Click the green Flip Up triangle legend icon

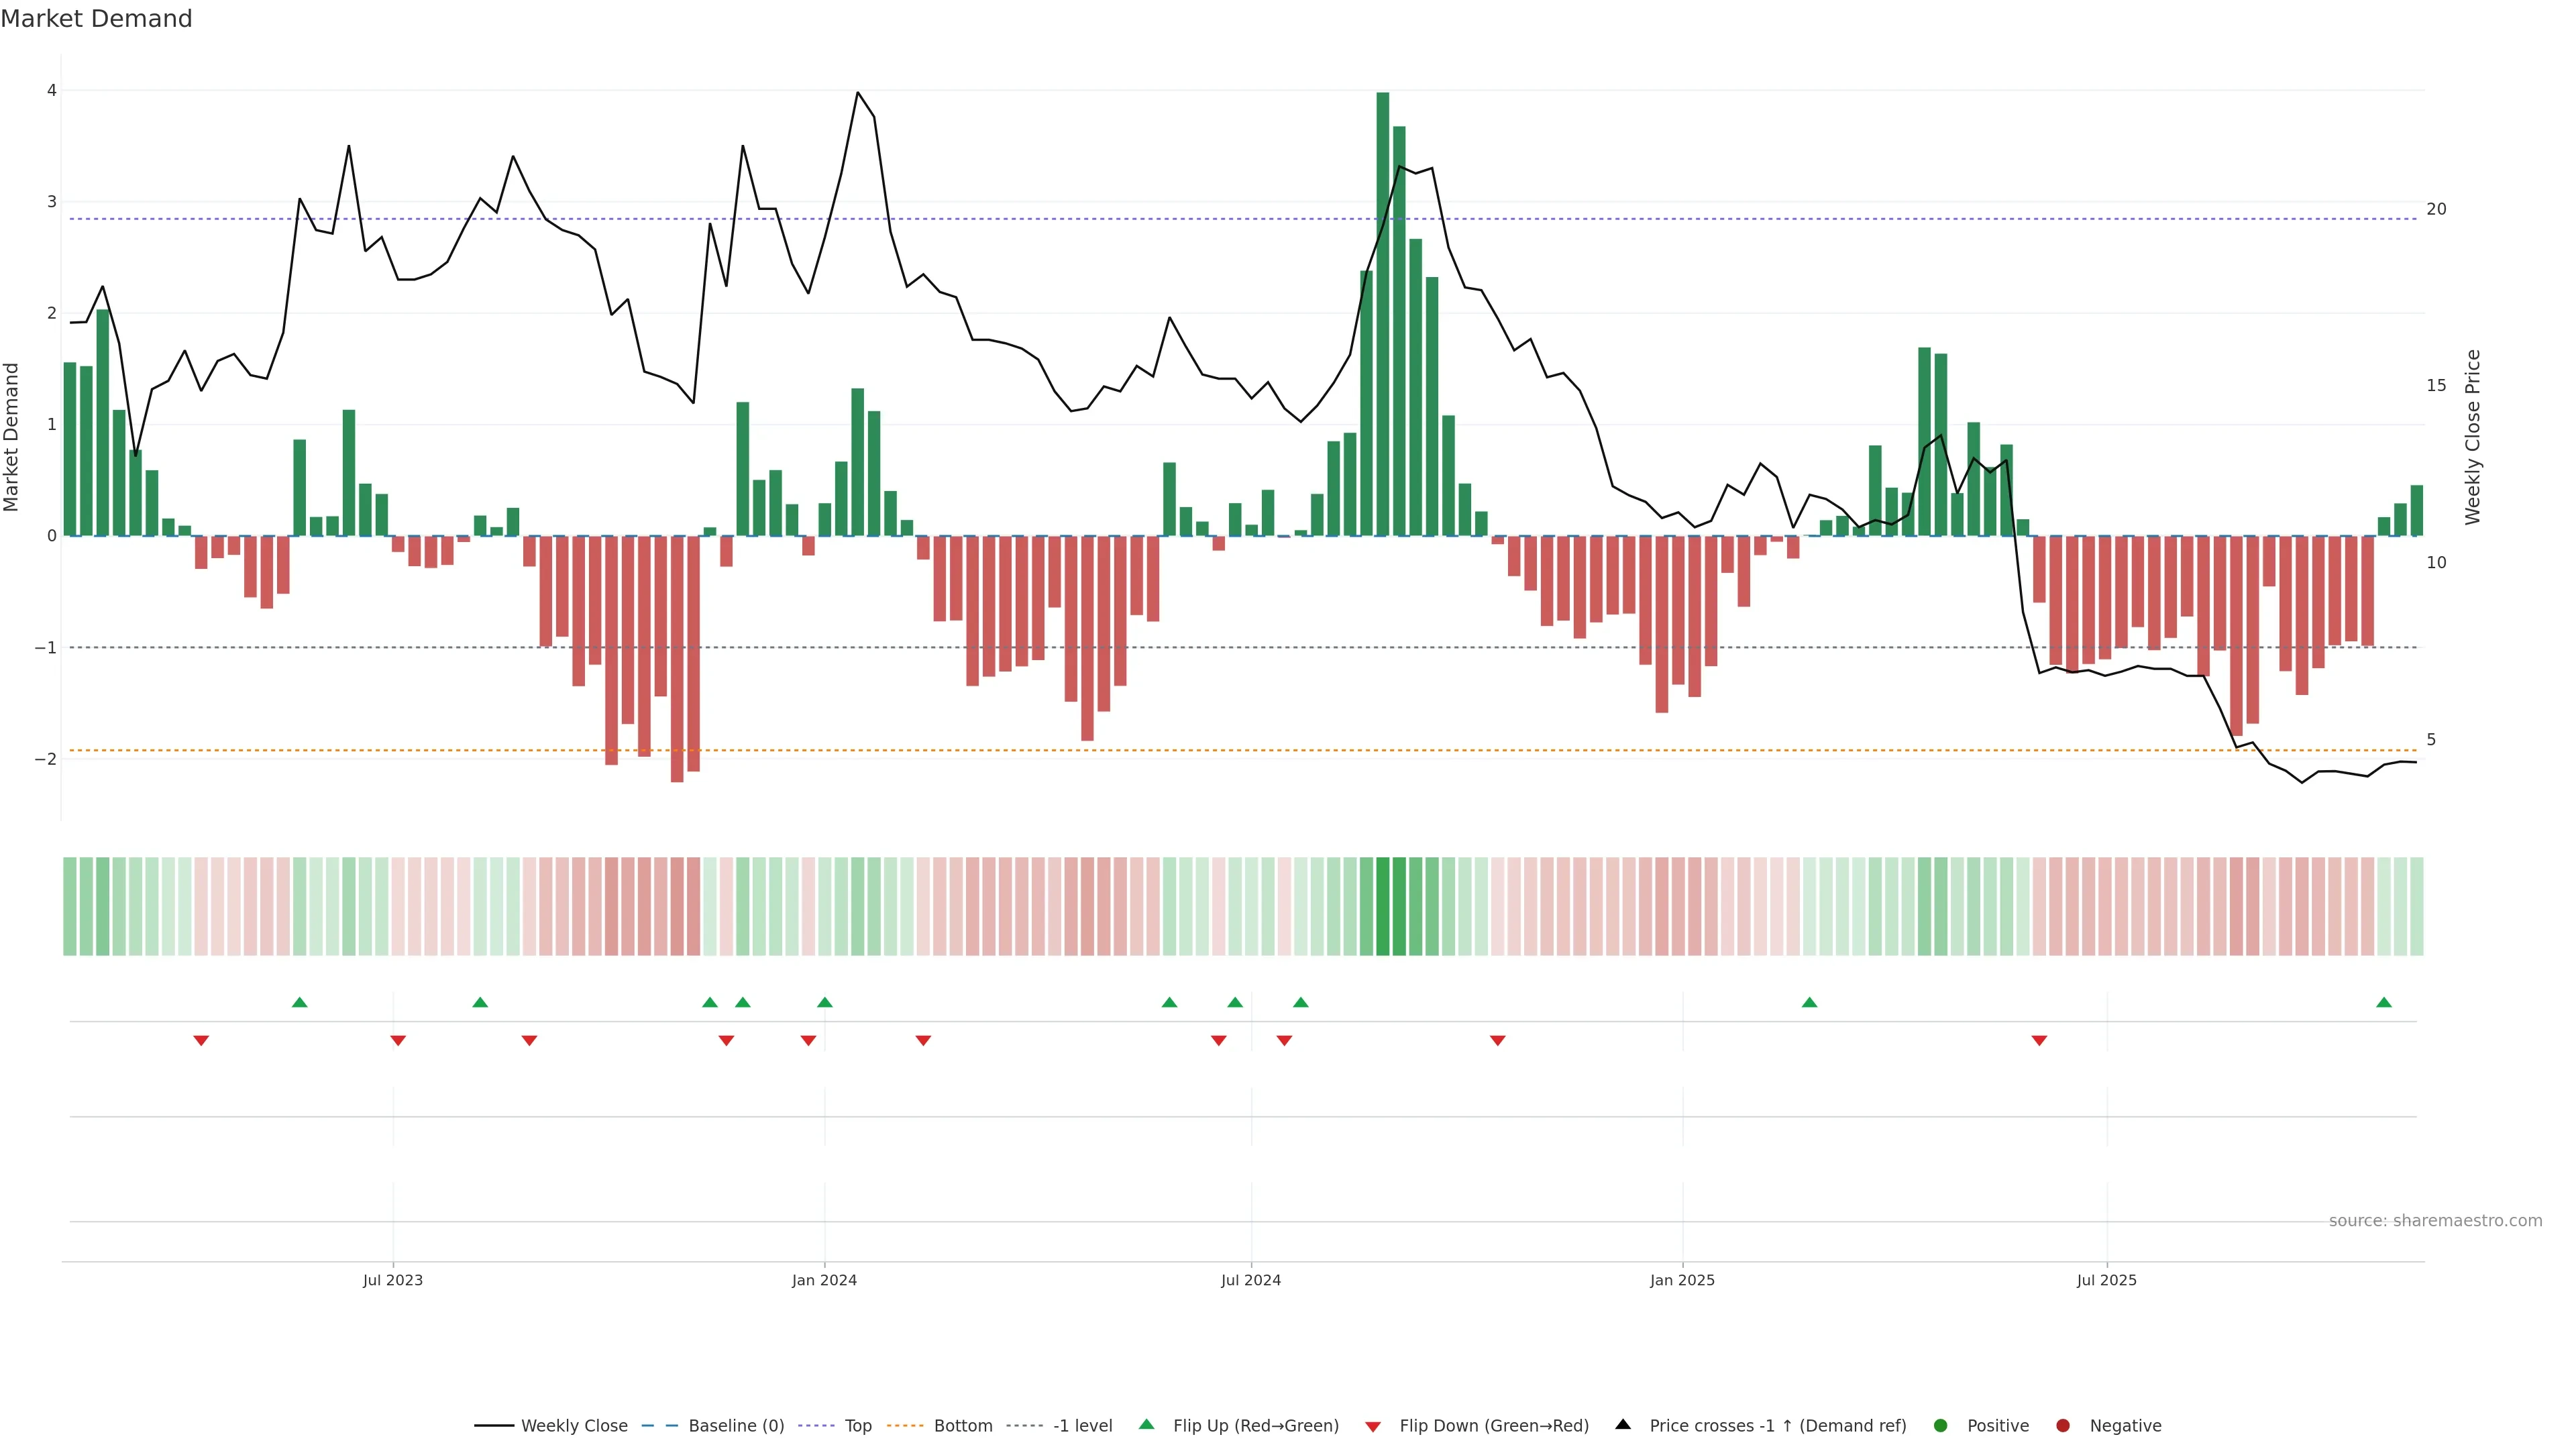[1146, 1424]
